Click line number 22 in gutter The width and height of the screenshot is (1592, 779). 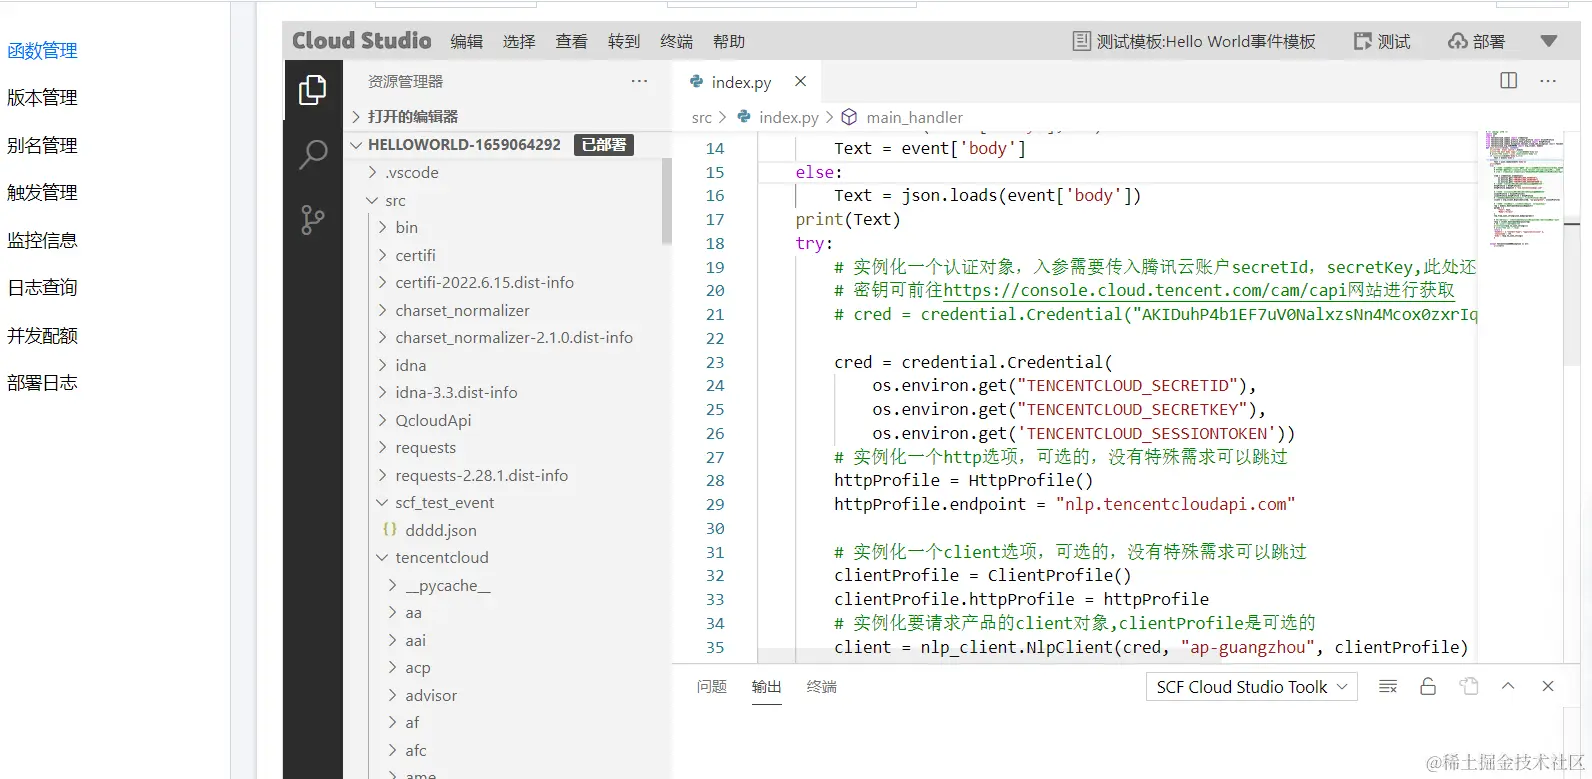715,338
